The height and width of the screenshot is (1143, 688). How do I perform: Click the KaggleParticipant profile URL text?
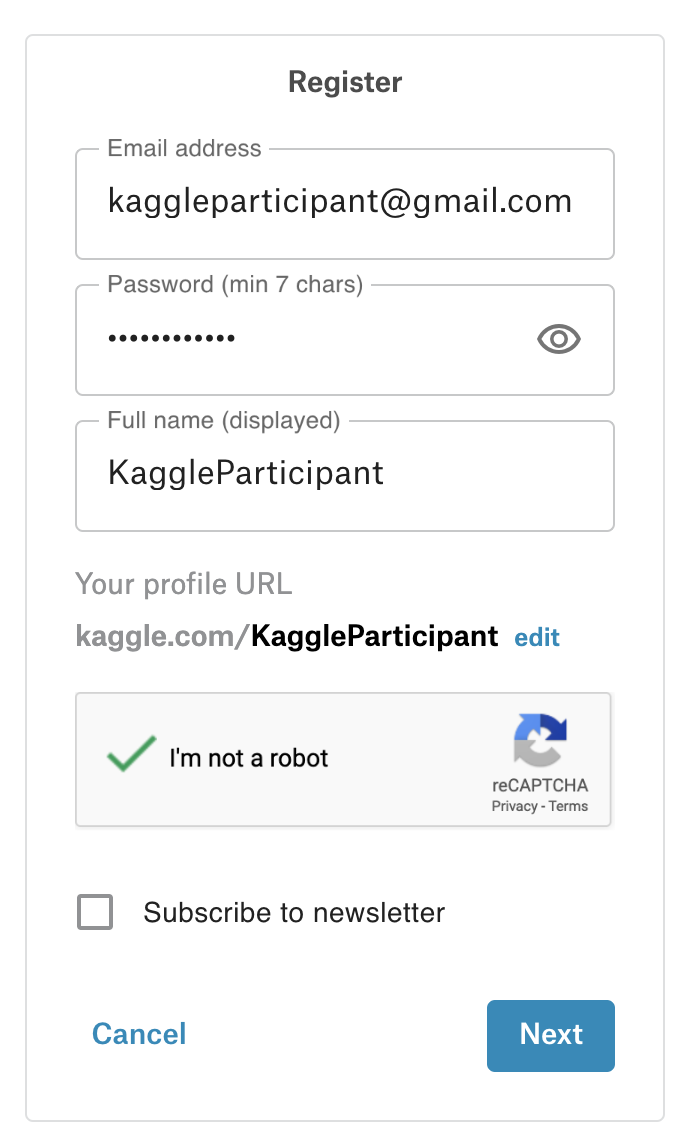[x=374, y=636]
